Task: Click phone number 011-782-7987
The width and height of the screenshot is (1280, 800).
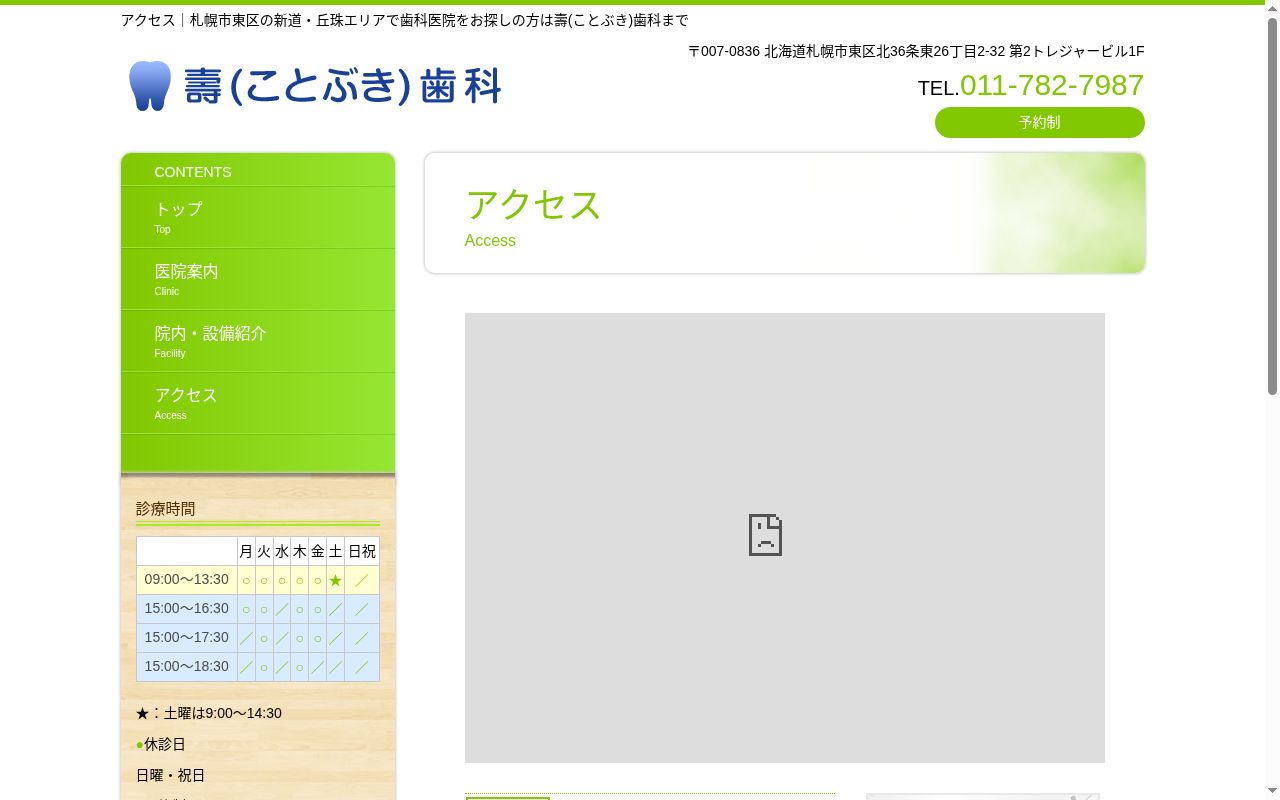Action: click(1052, 85)
